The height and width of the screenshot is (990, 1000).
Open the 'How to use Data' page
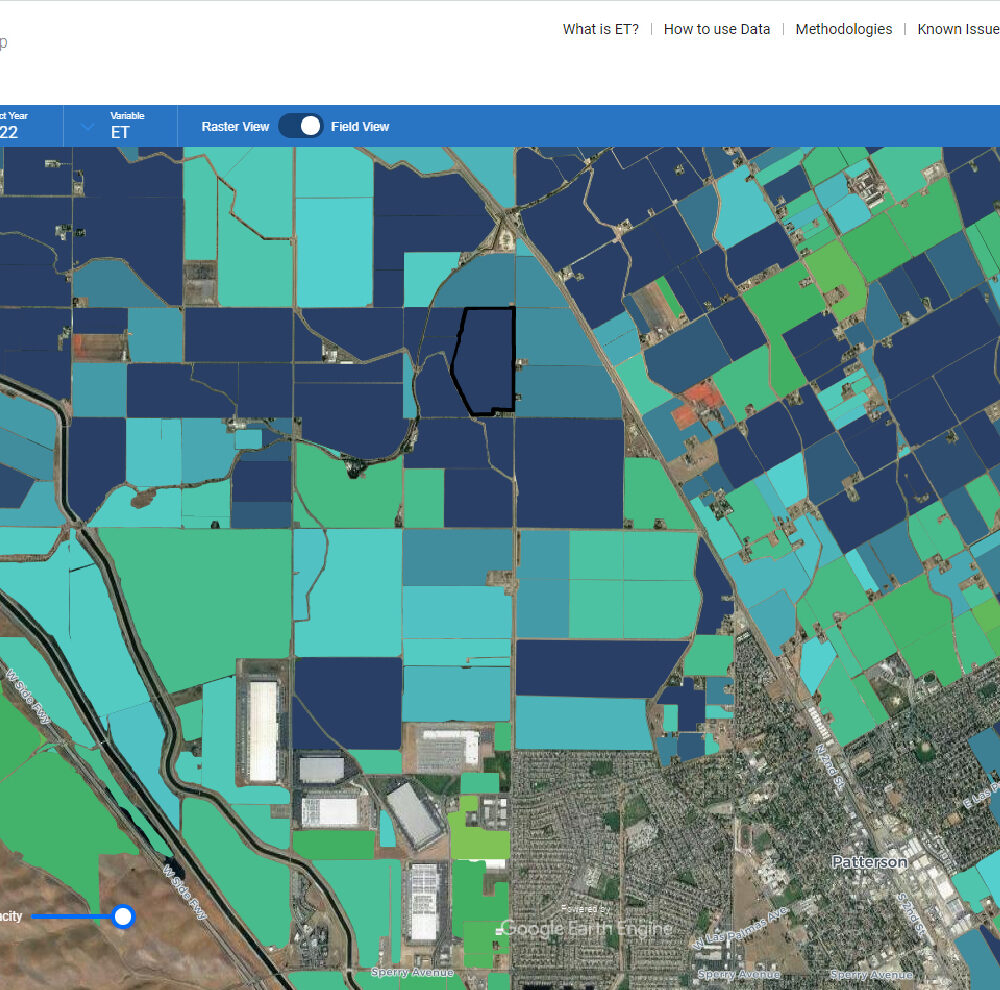point(716,29)
